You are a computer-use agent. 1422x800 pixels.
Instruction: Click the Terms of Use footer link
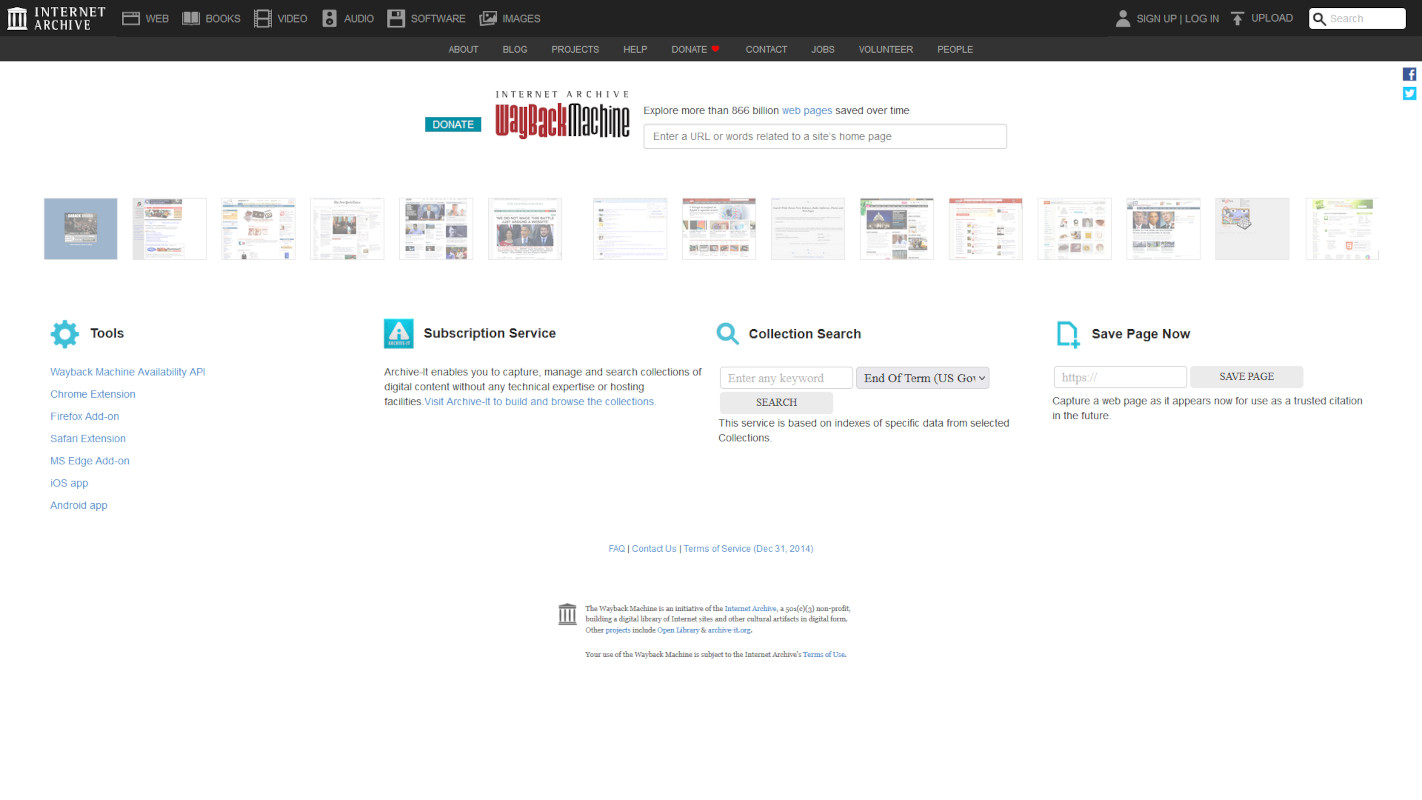823,654
